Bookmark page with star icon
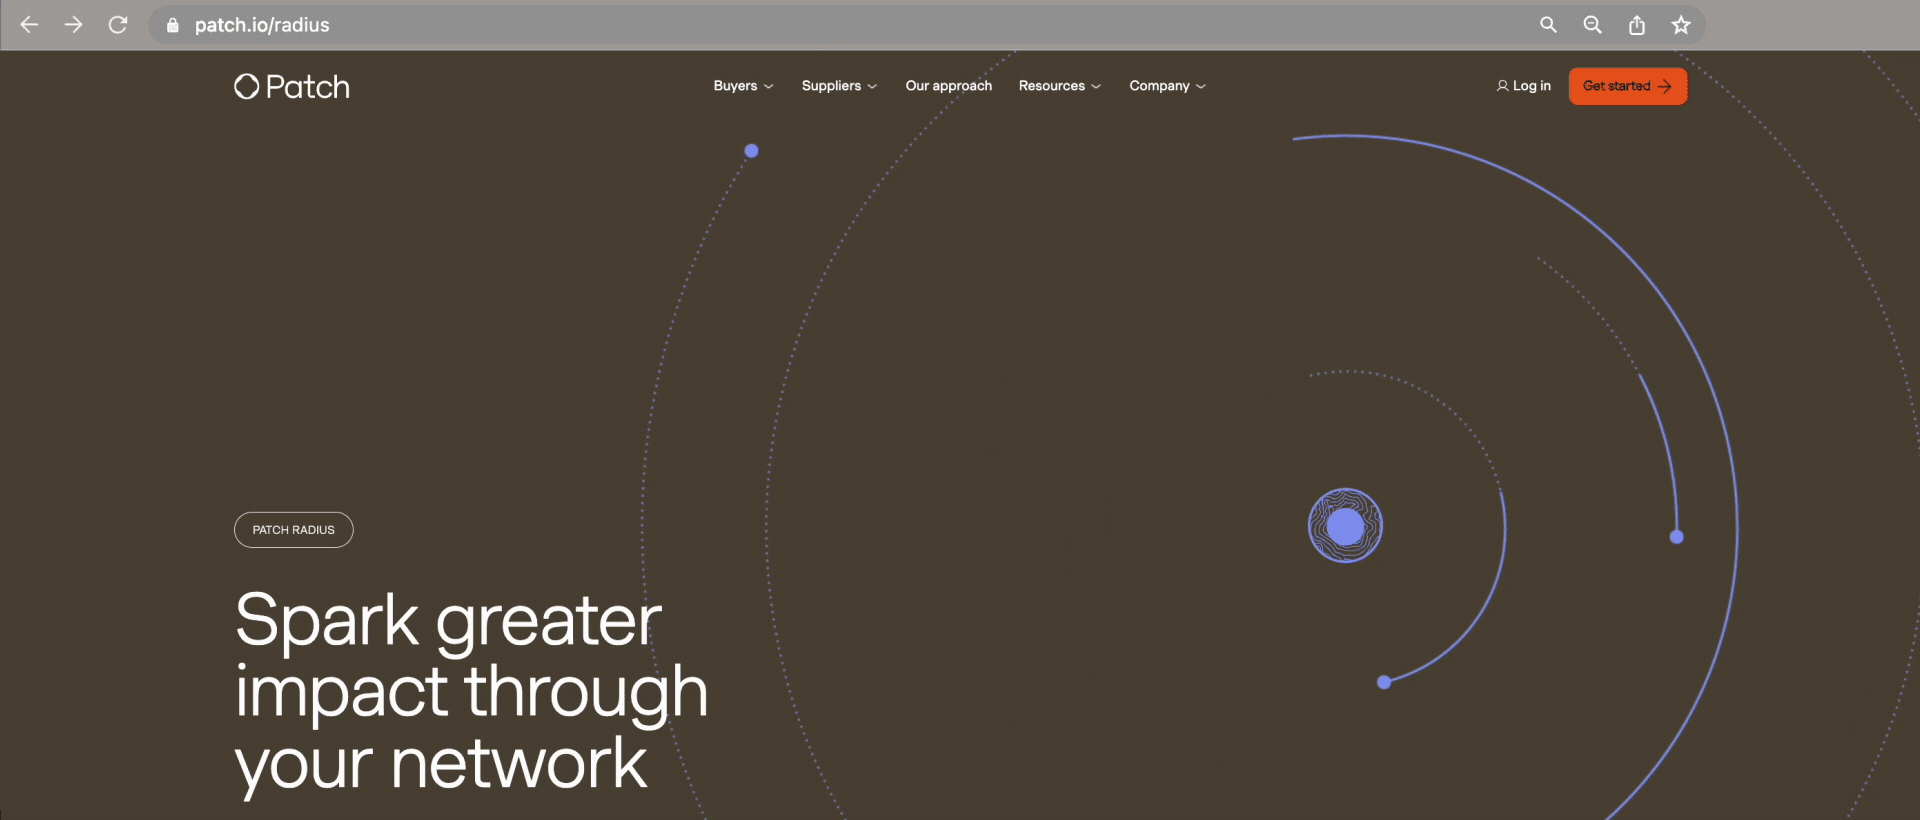The height and width of the screenshot is (820, 1920). pyautogui.click(x=1681, y=25)
